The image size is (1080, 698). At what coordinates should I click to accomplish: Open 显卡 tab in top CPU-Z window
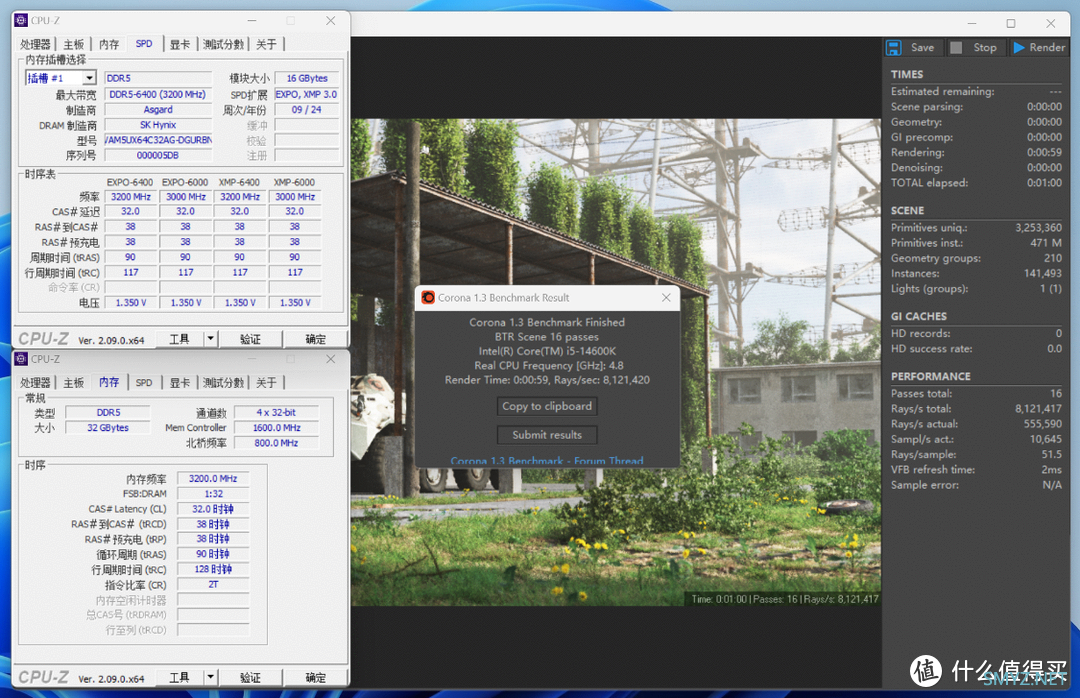tap(180, 44)
